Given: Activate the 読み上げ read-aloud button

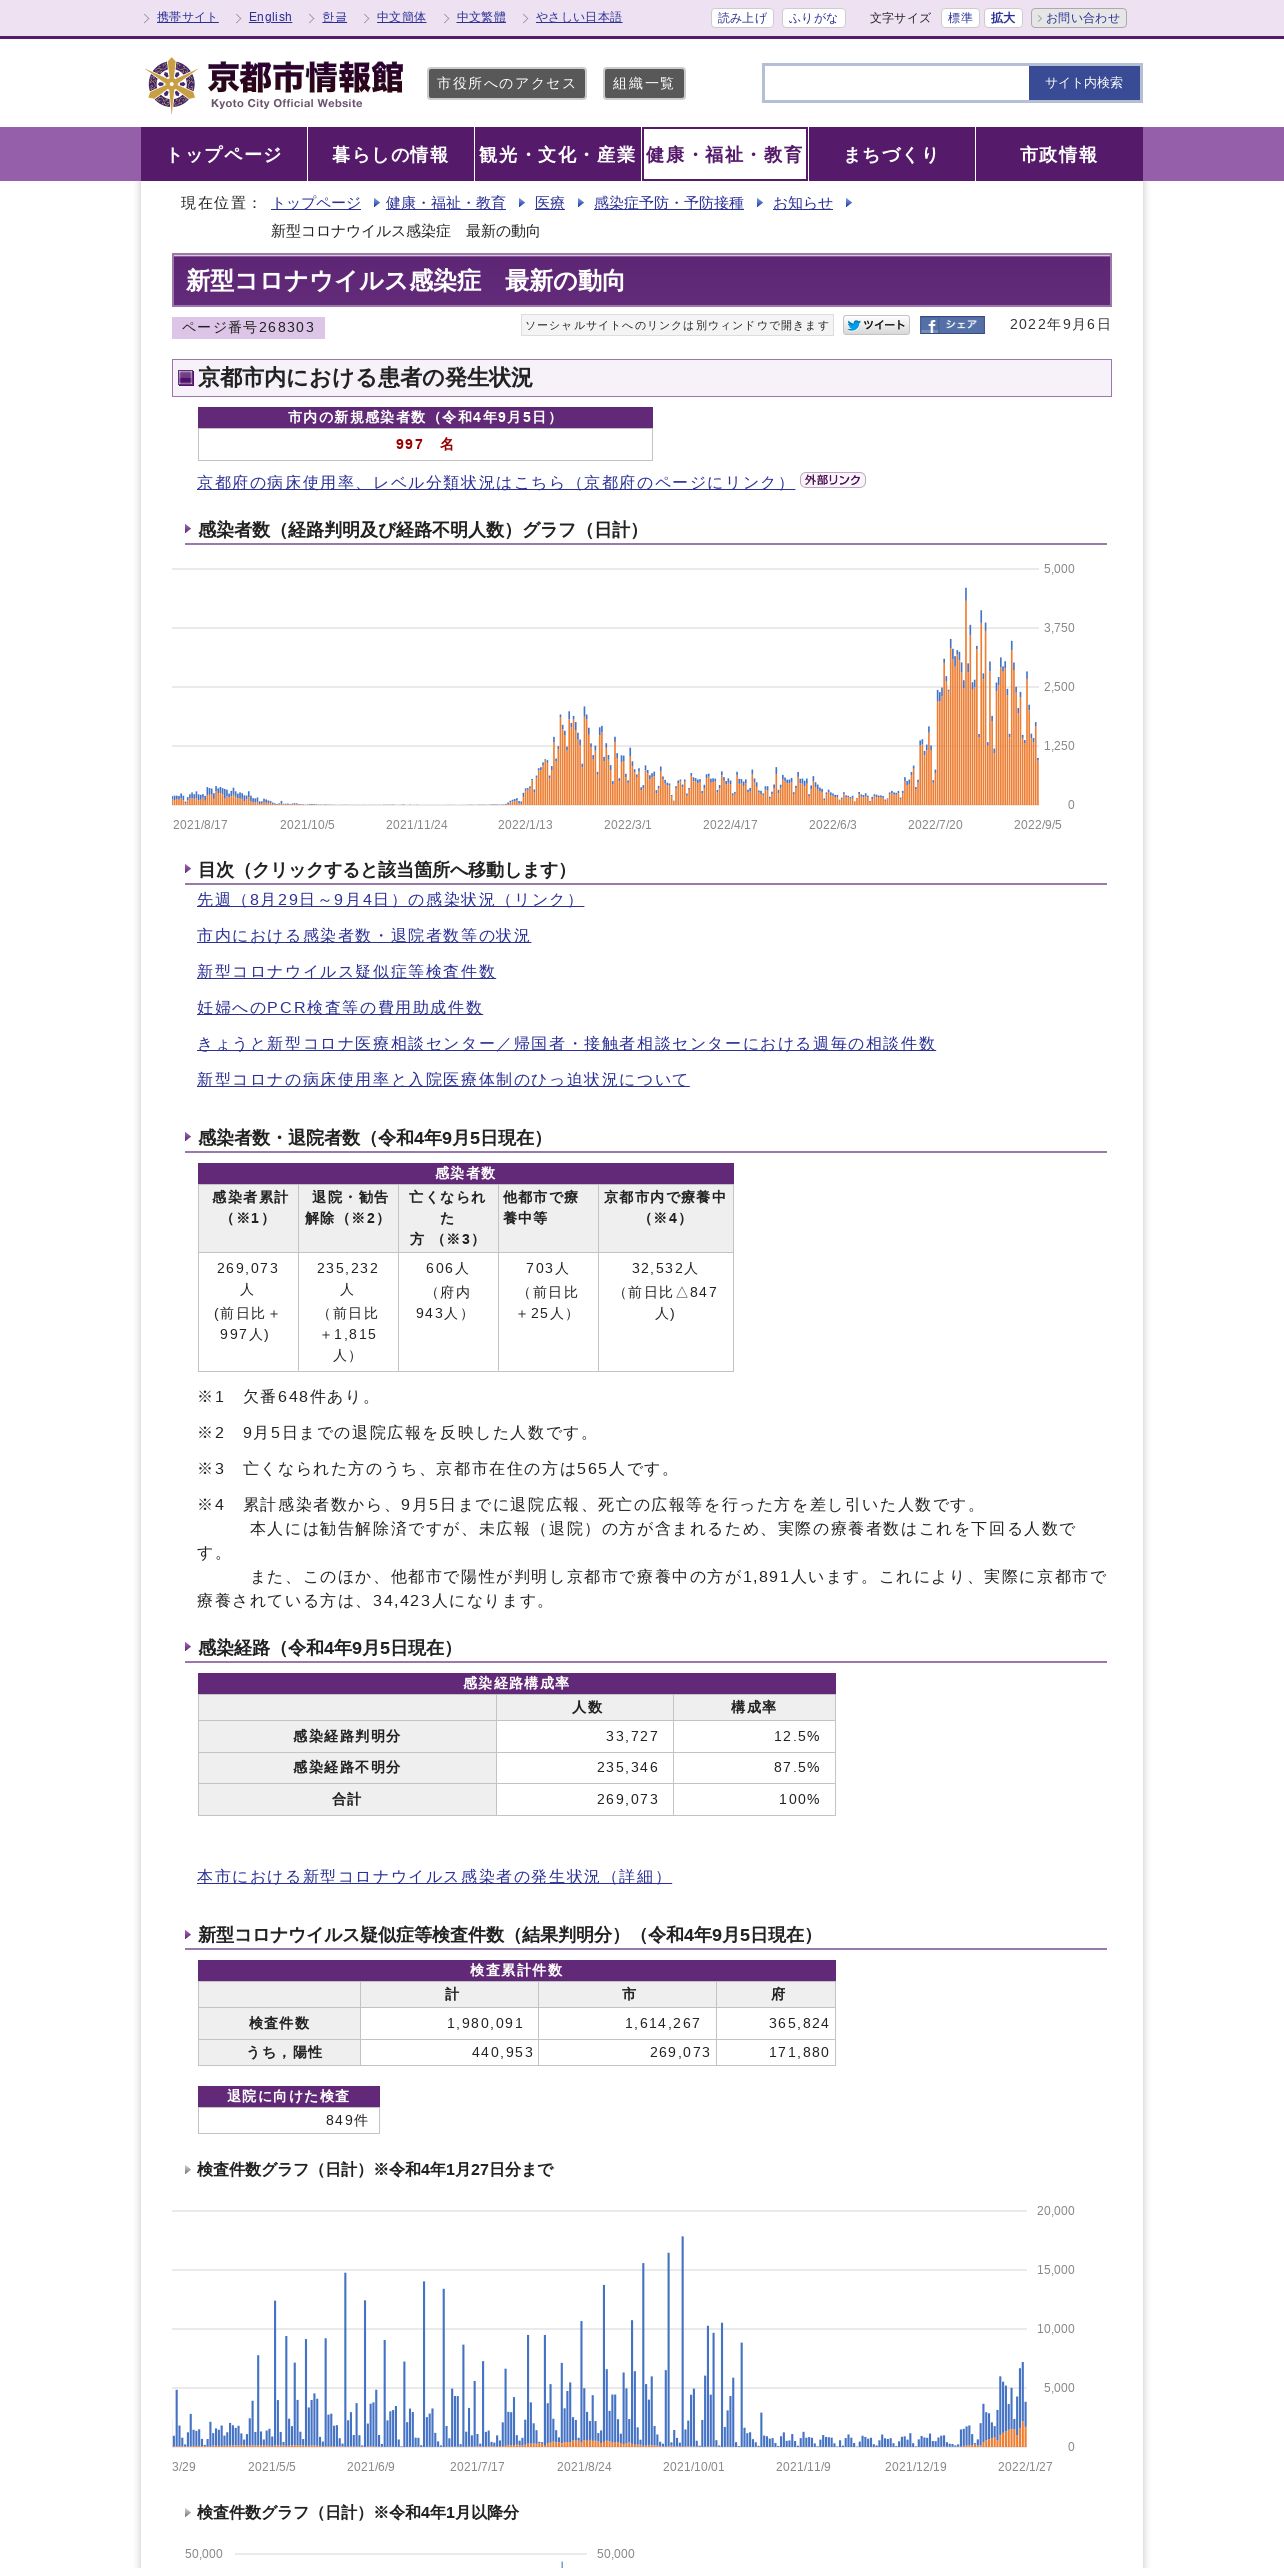Looking at the screenshot, I should [x=742, y=18].
